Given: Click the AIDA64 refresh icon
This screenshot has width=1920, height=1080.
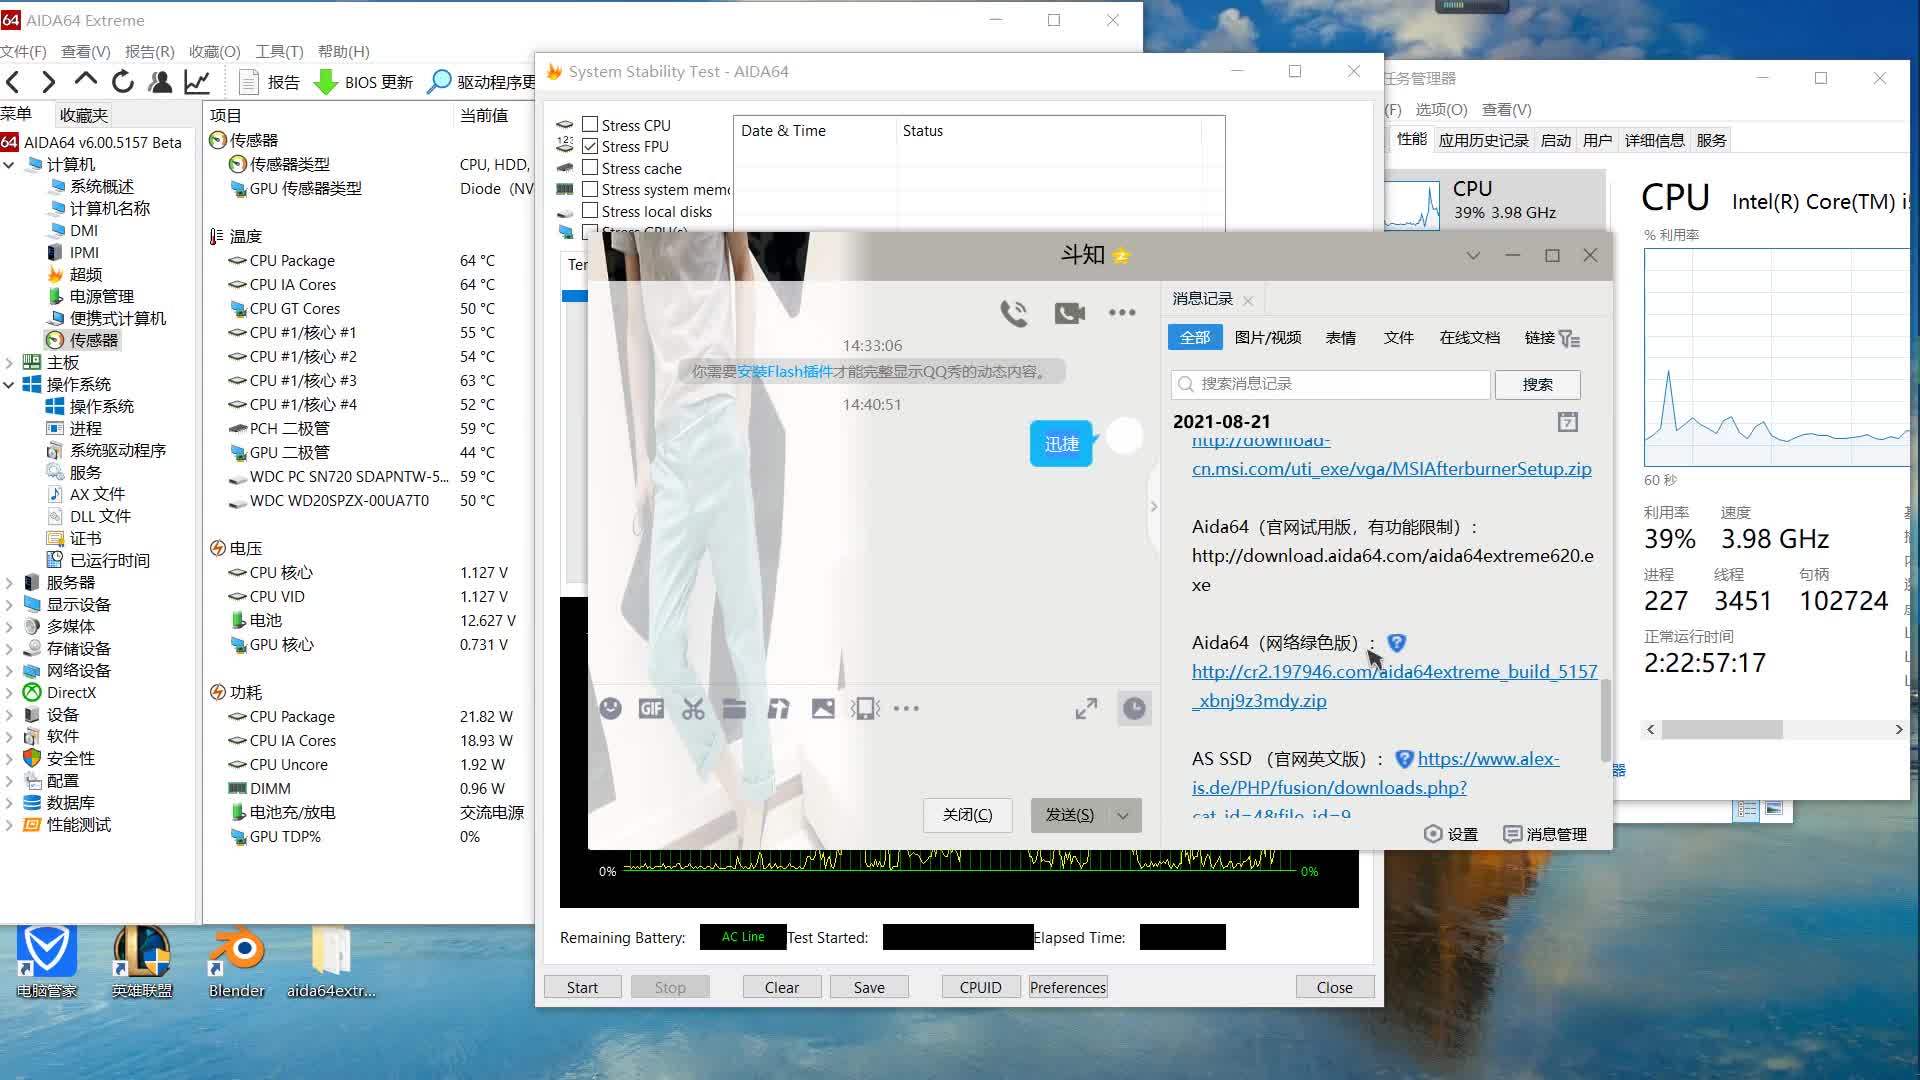Looking at the screenshot, I should point(123,82).
